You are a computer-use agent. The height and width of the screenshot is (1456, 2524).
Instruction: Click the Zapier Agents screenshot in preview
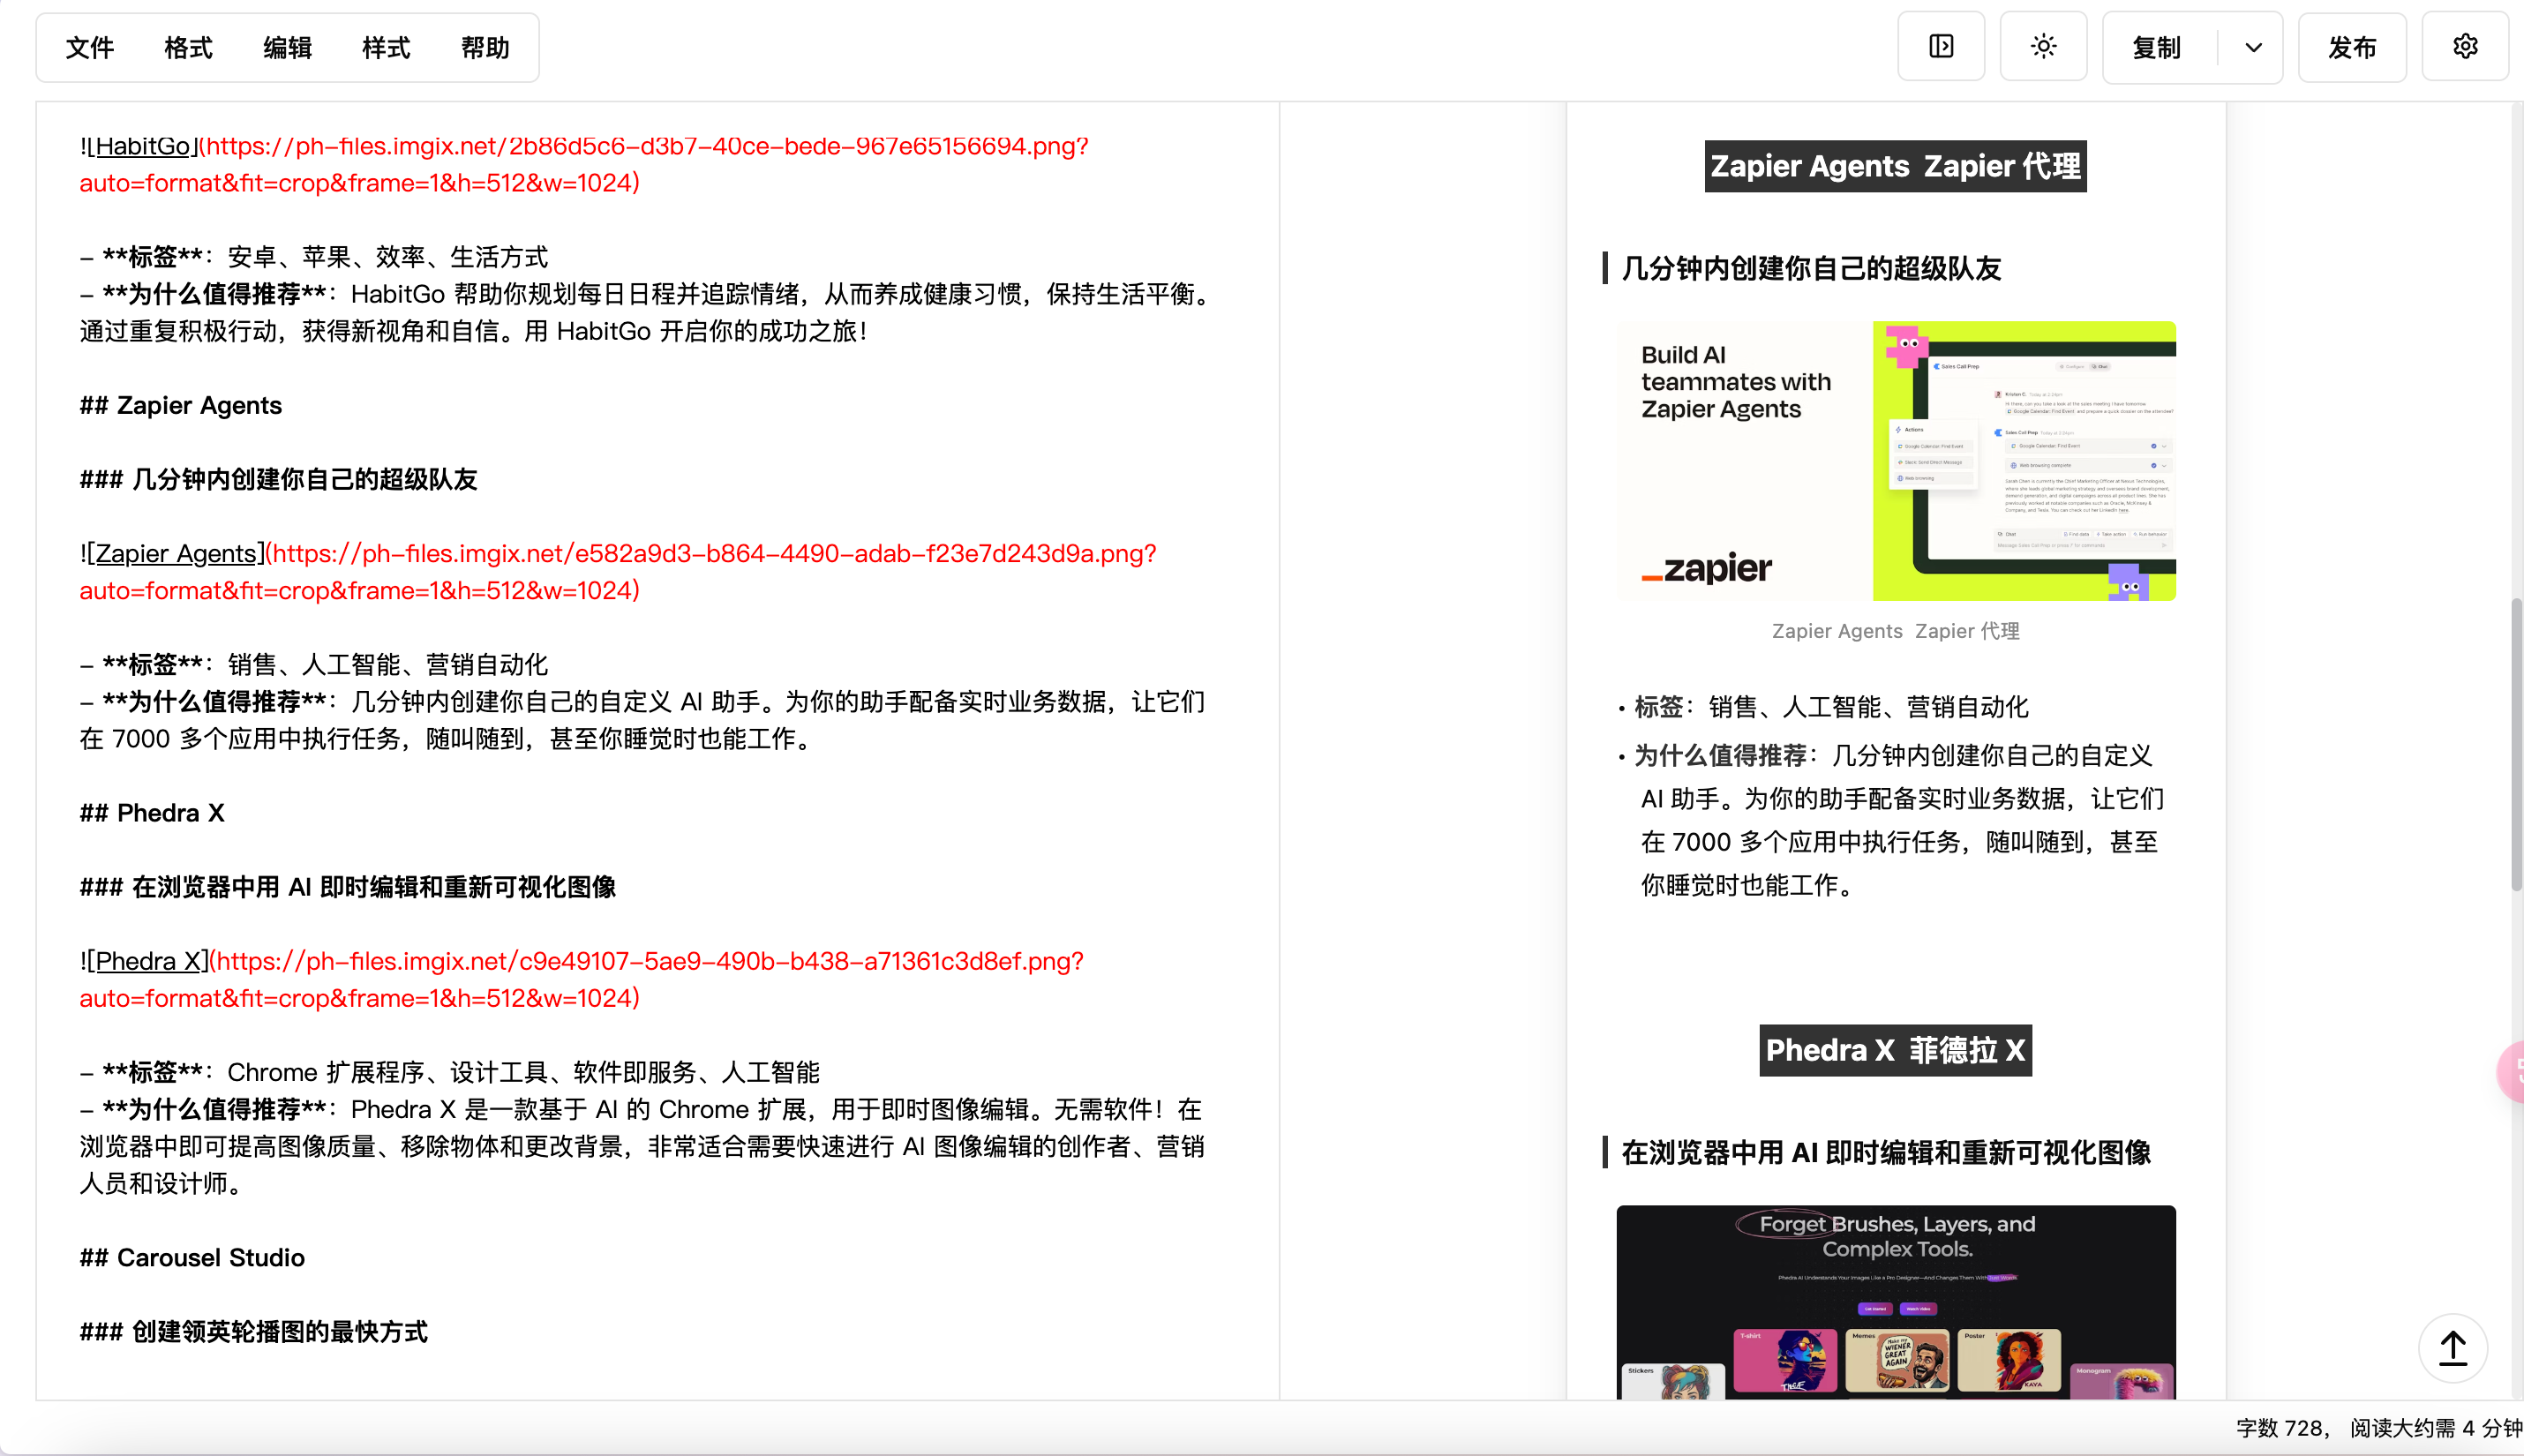coord(1896,460)
